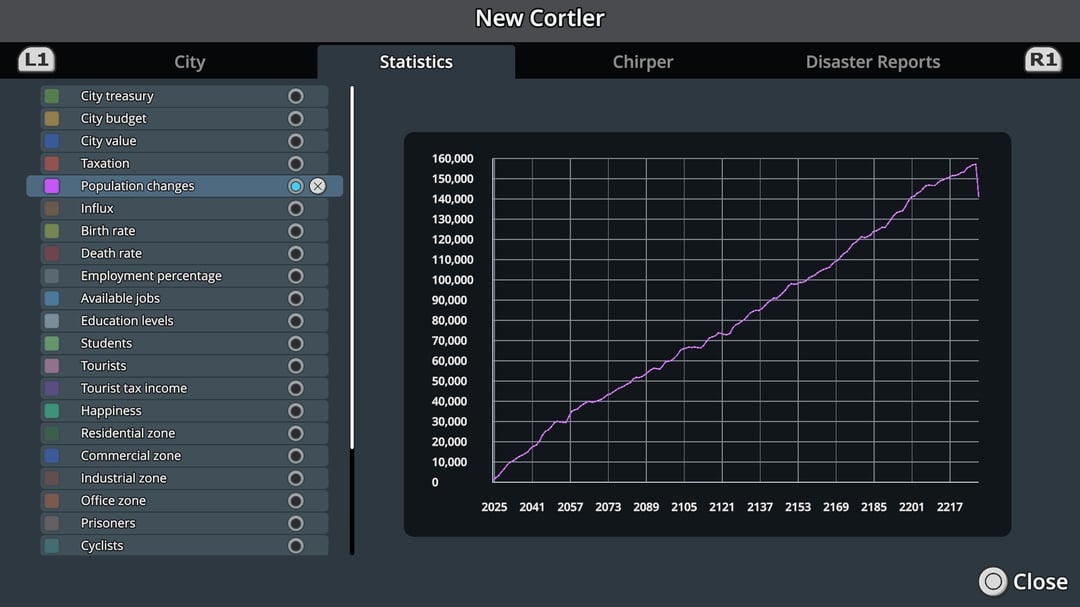This screenshot has height=607, width=1080.
Task: Click the tan City budget color swatch
Action: coord(52,119)
